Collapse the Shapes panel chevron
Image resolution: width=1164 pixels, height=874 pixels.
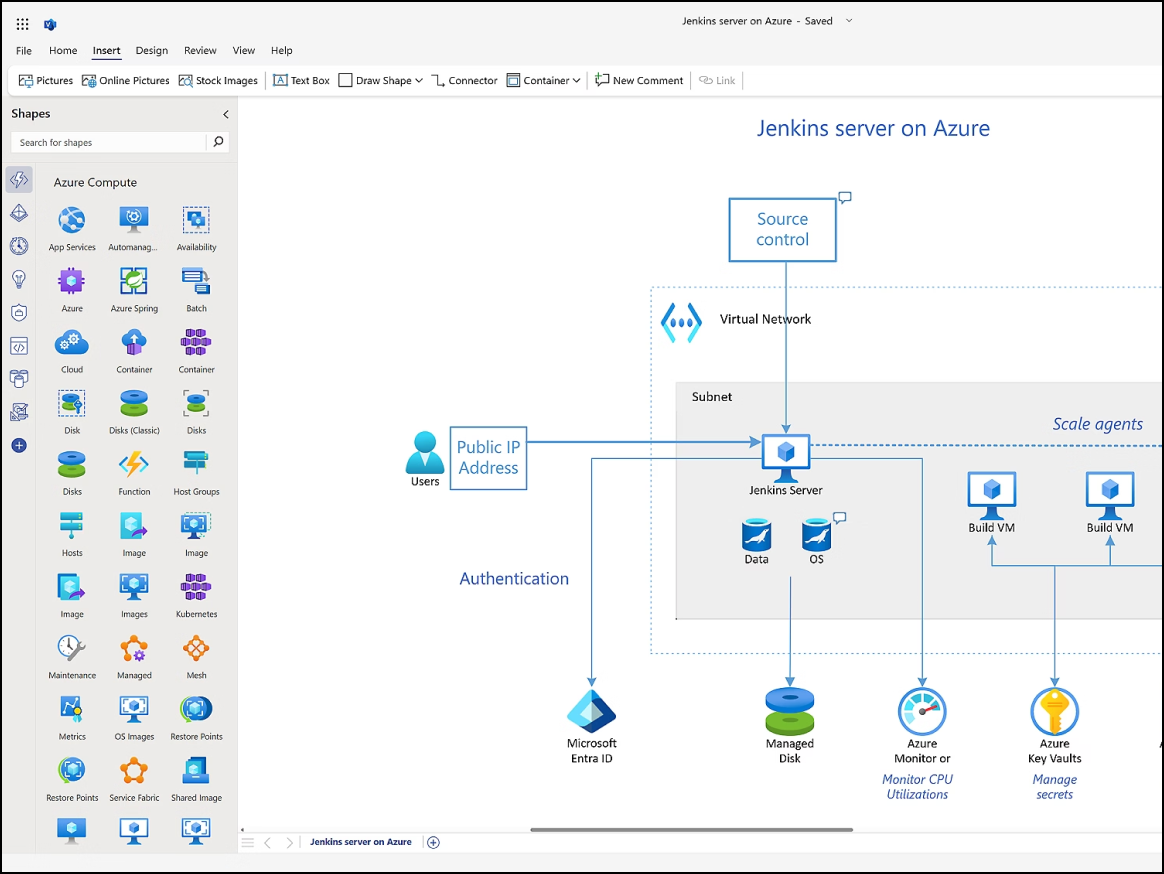(x=226, y=114)
